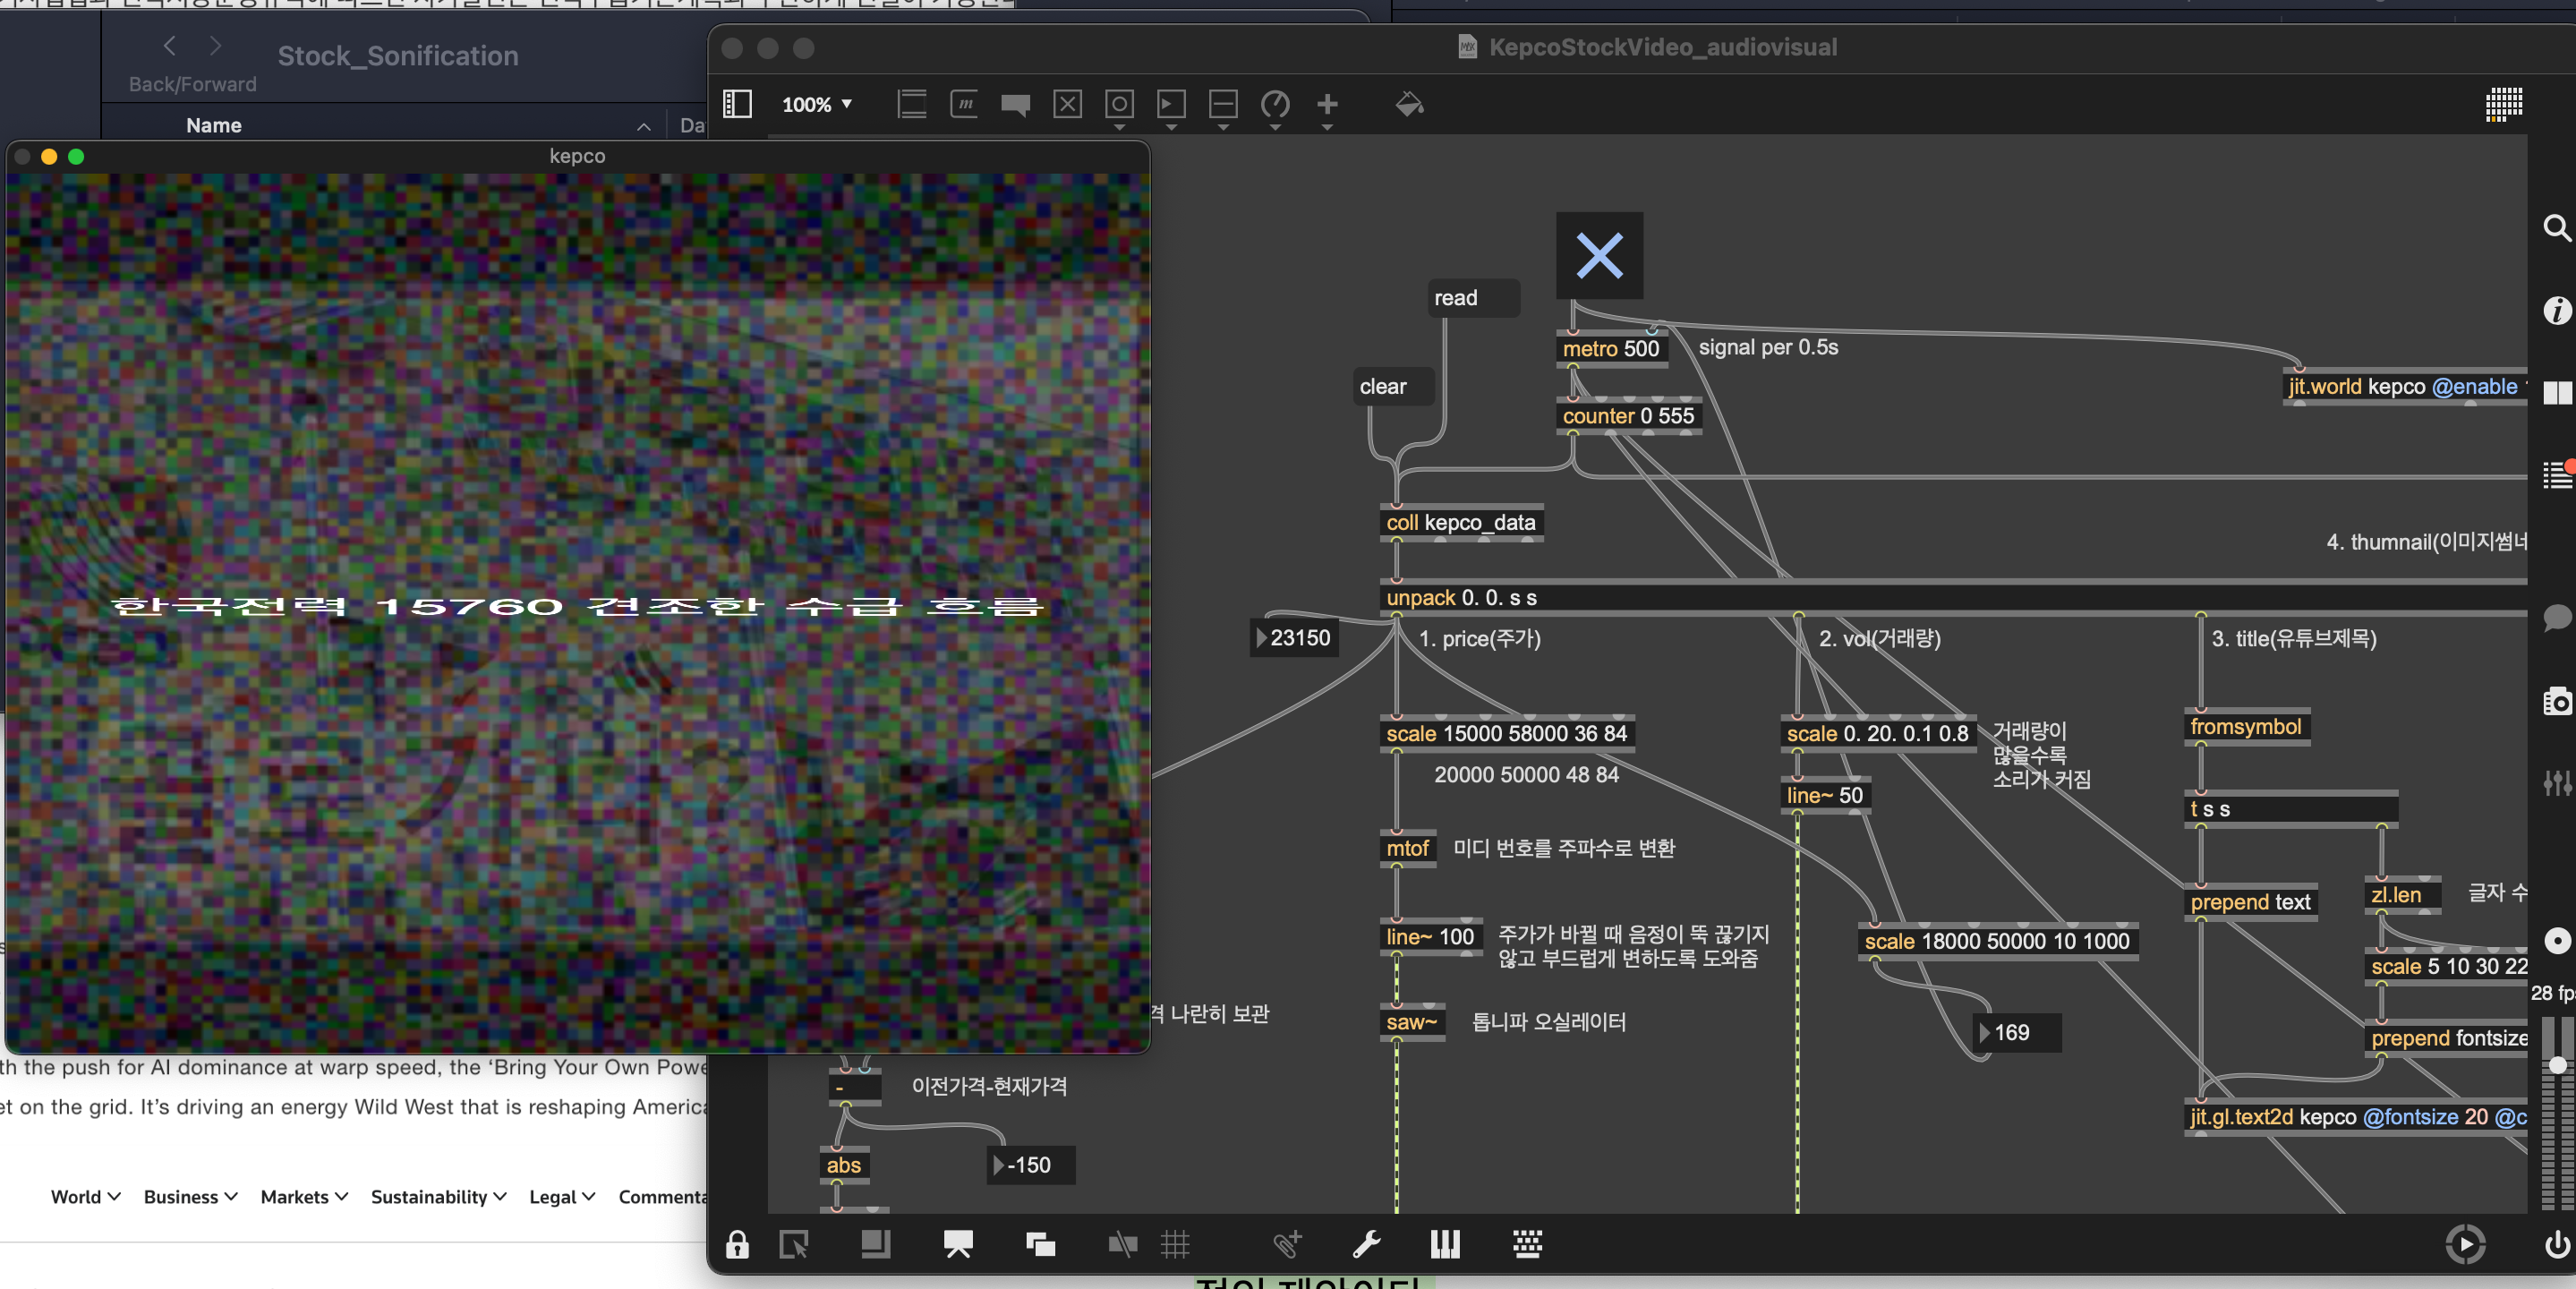Click the search magnifier in the right sidebar
2576x1289 pixels.
2556,228
